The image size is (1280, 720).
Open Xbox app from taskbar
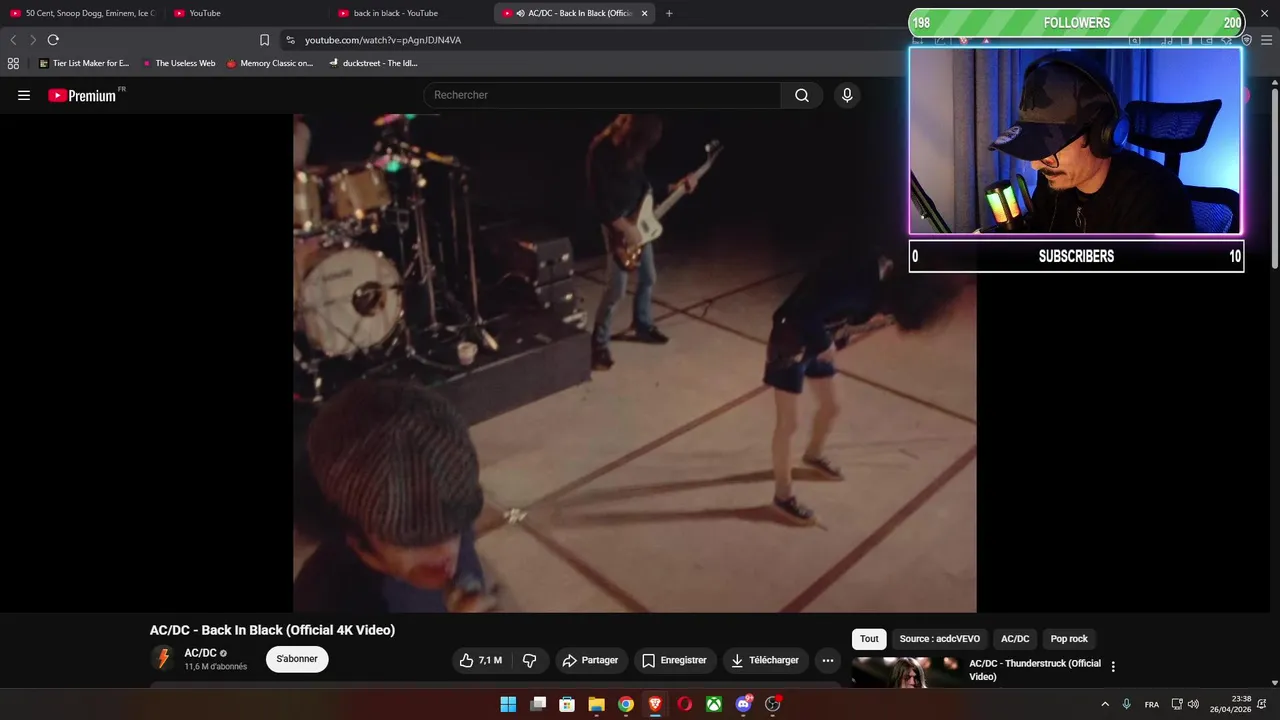tap(714, 704)
